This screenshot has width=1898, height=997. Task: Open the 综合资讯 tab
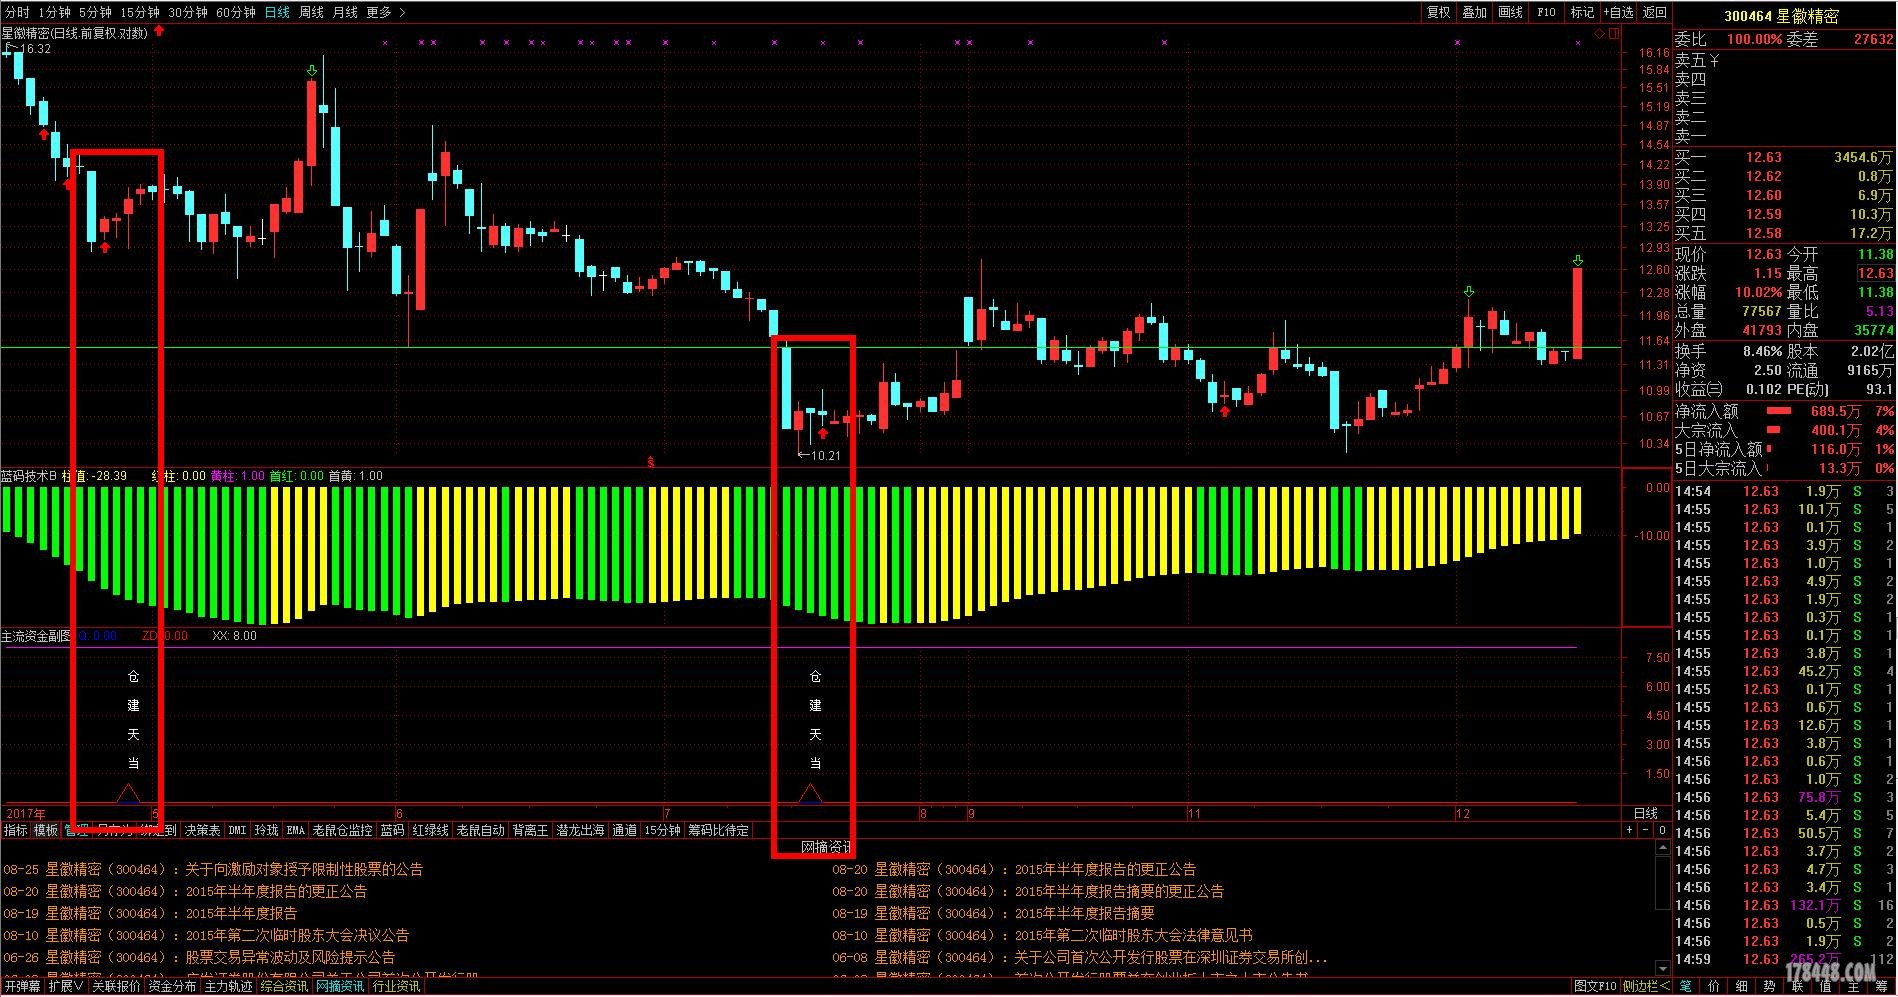pos(284,987)
